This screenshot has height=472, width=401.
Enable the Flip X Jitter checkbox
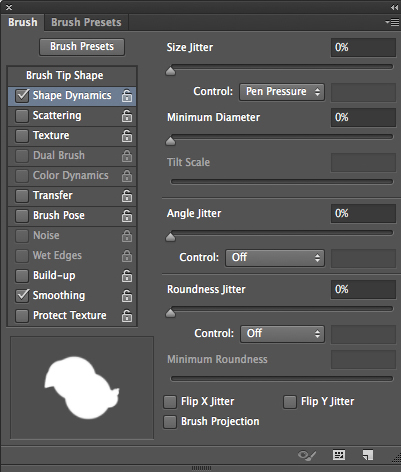point(170,402)
